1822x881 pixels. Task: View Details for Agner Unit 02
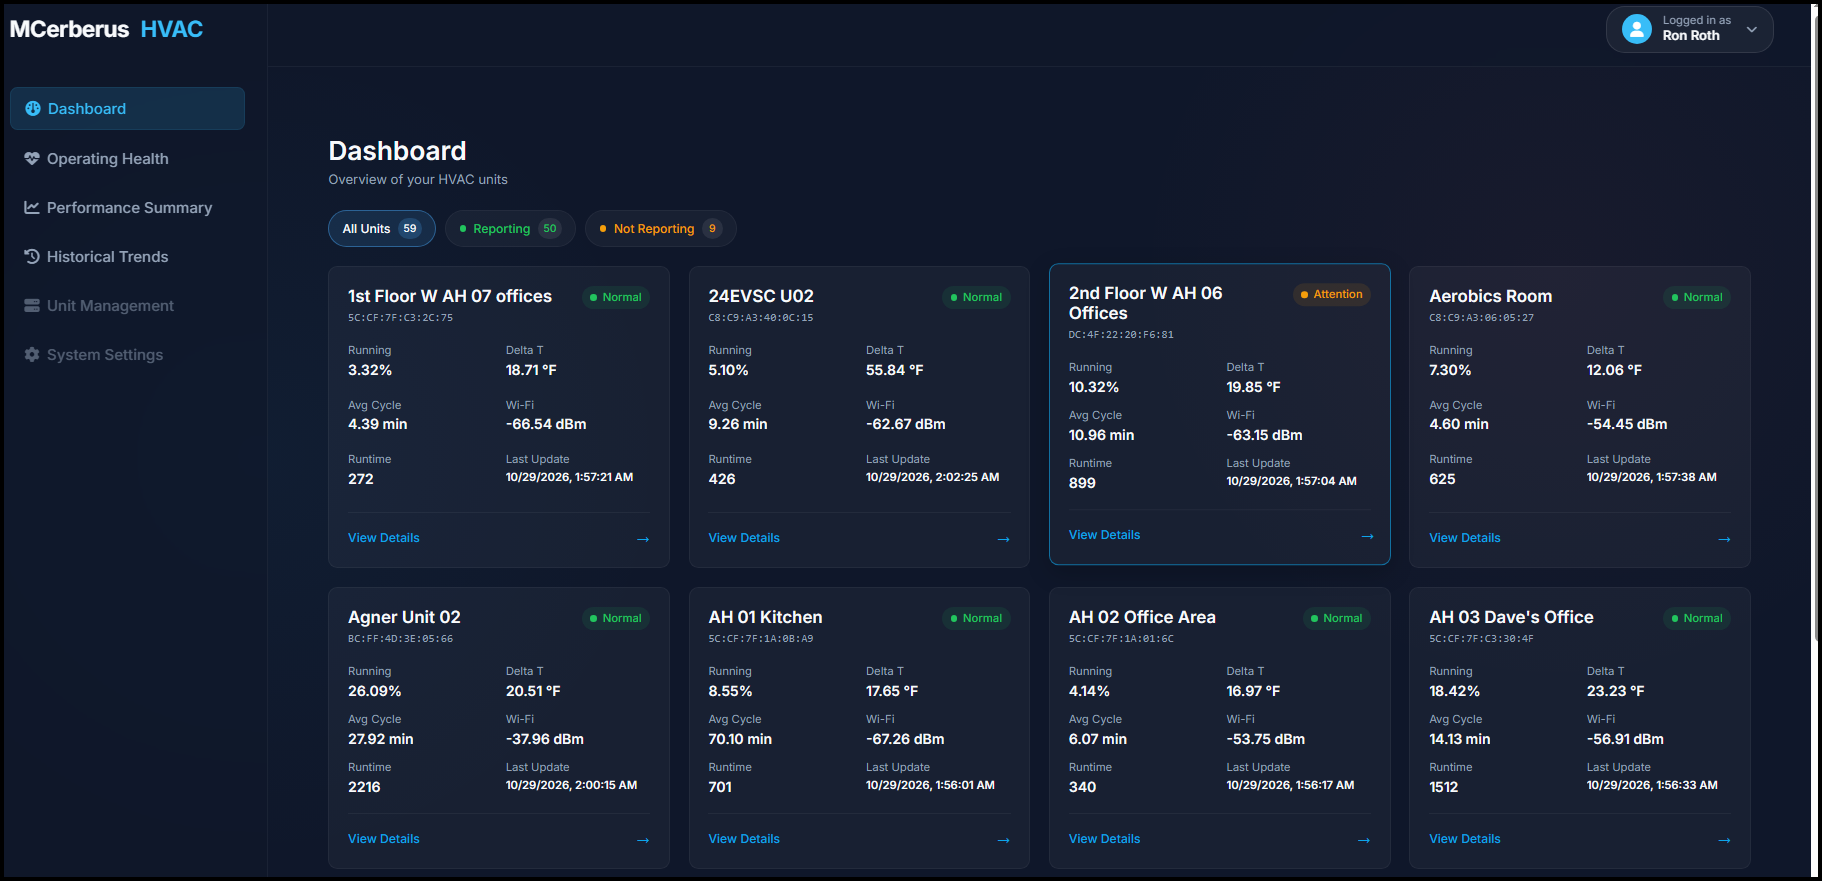point(384,839)
